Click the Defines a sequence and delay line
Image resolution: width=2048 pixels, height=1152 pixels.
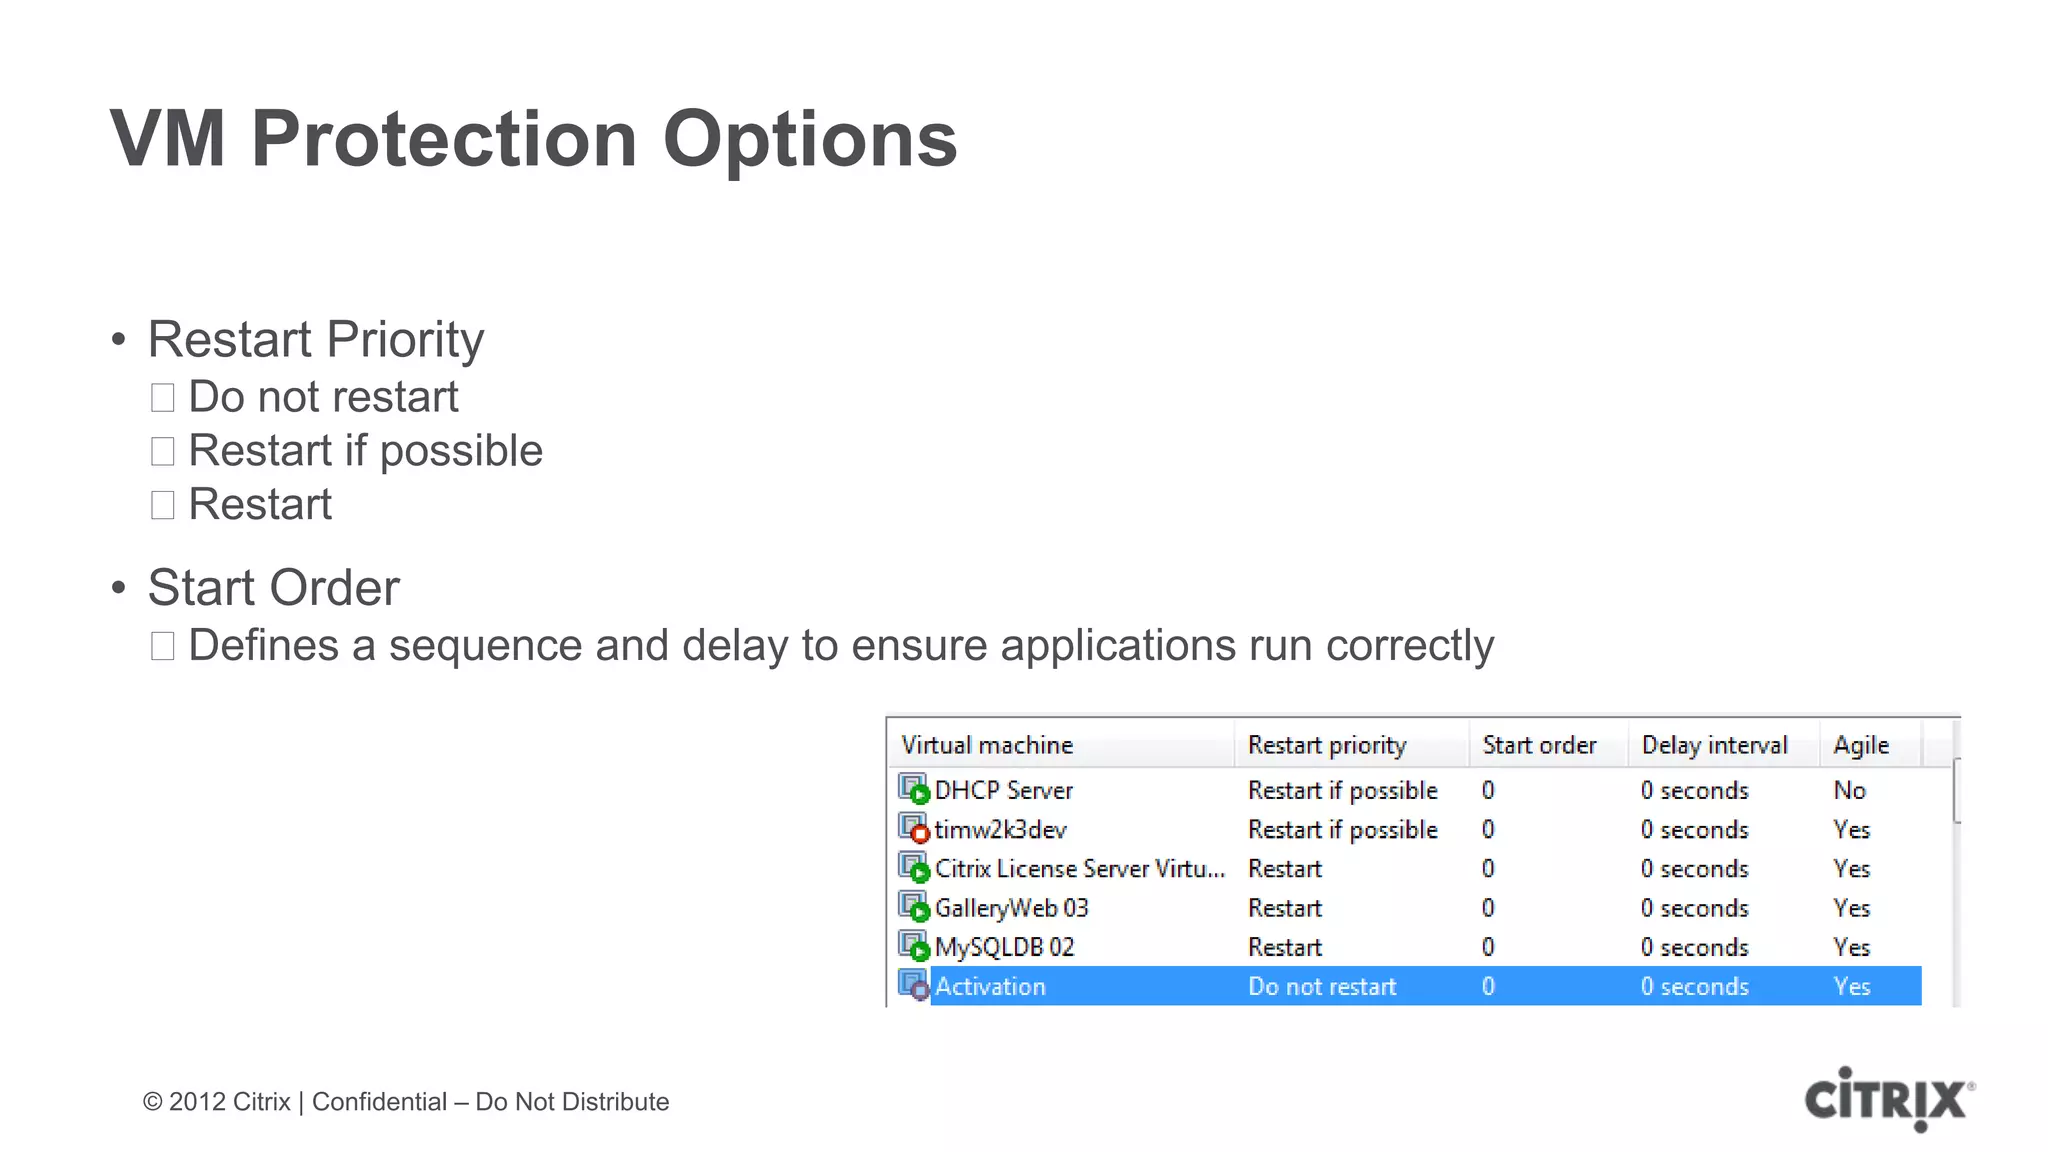[841, 646]
